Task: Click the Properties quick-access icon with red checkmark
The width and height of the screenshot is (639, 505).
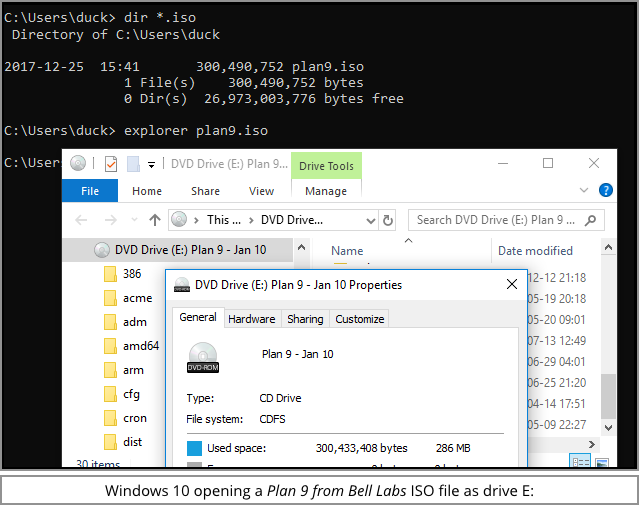Action: [x=111, y=164]
